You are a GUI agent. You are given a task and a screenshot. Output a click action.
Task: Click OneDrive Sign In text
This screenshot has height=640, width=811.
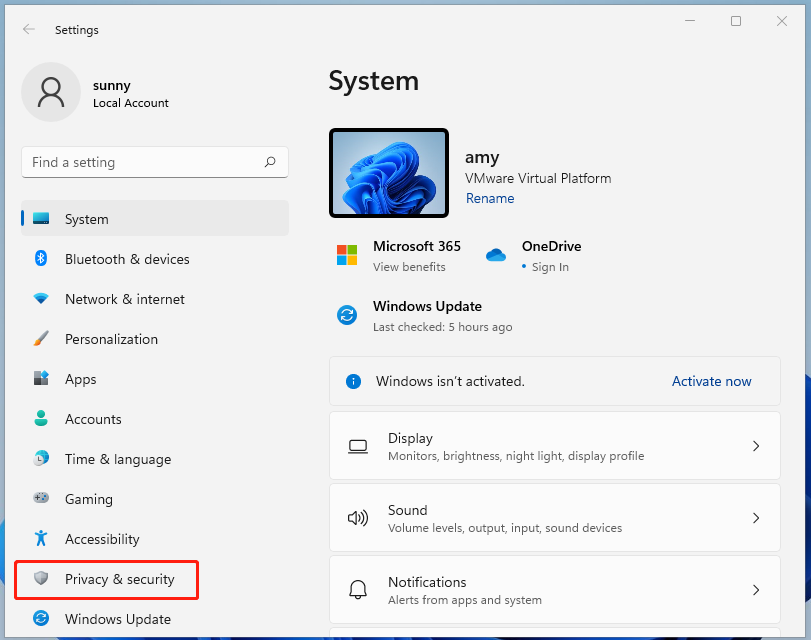tap(550, 267)
